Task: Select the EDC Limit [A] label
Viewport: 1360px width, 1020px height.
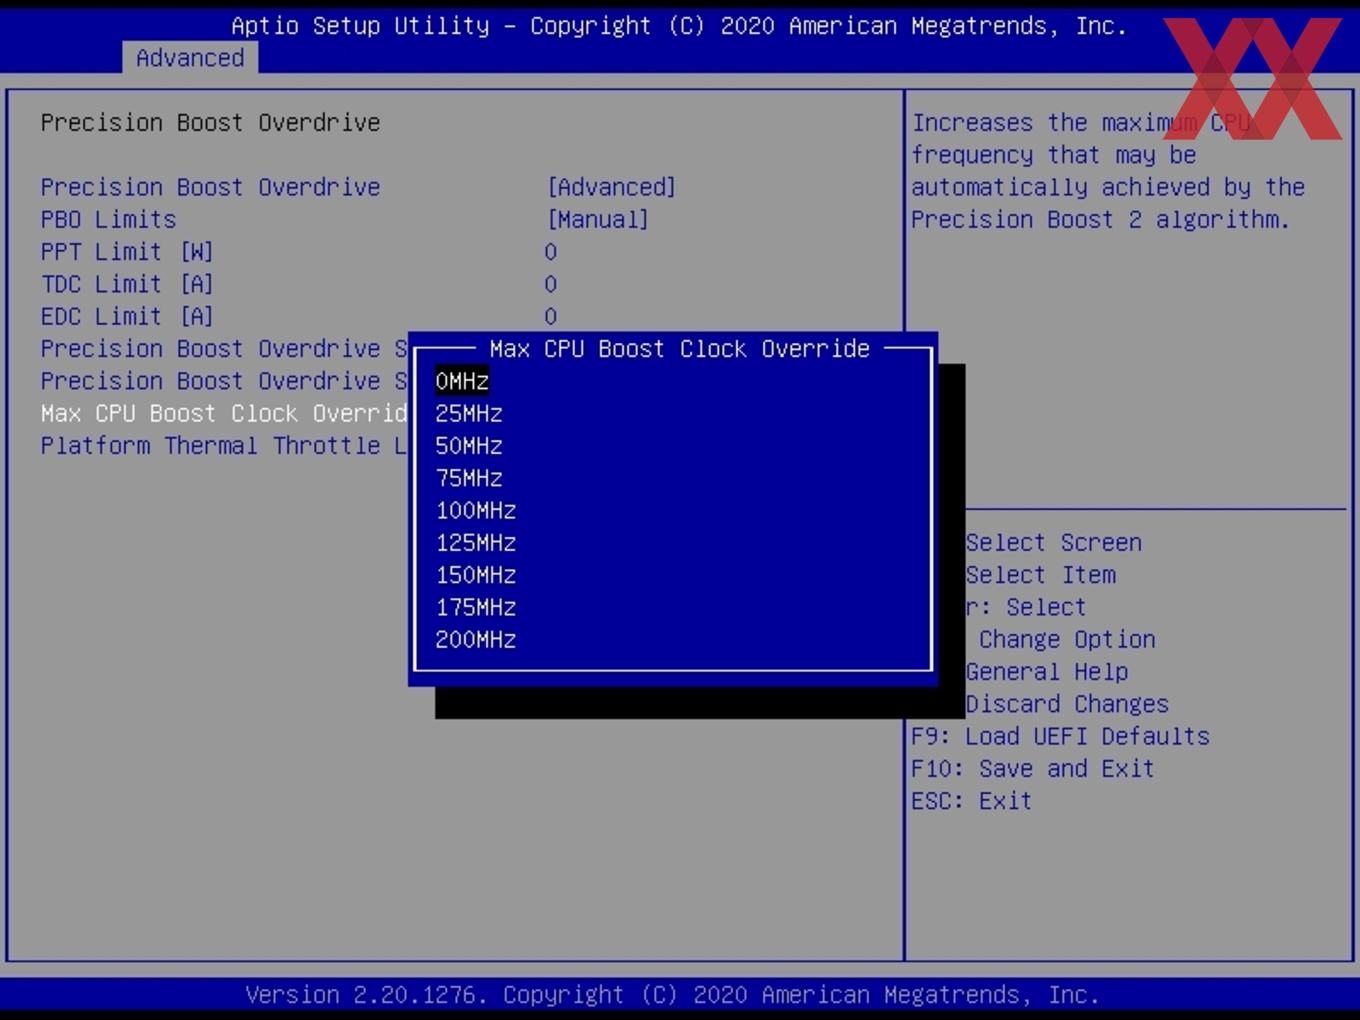Action: 127,316
